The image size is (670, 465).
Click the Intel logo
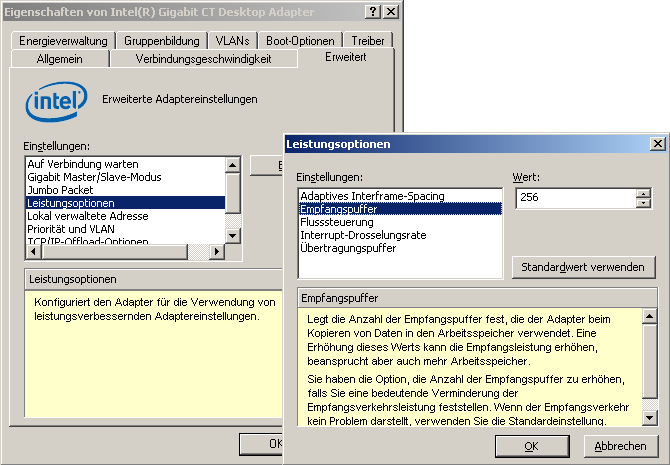click(x=56, y=101)
